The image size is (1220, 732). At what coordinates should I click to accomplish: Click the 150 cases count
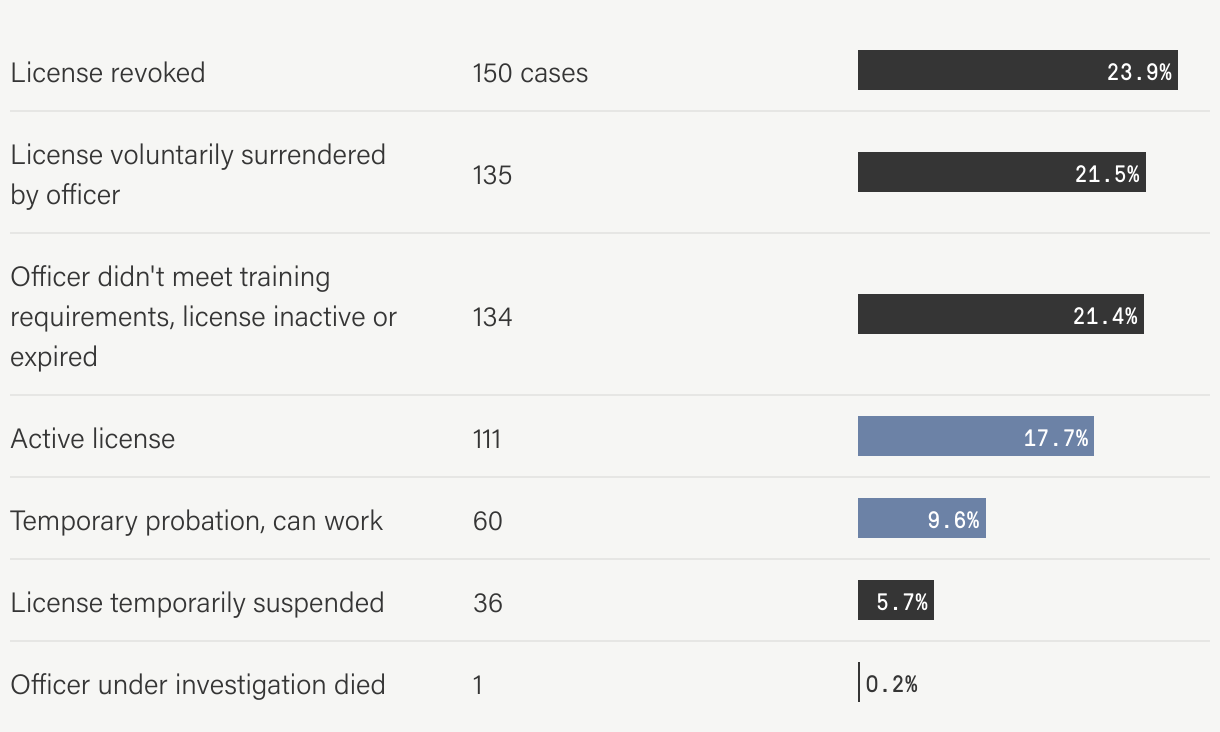coord(530,72)
